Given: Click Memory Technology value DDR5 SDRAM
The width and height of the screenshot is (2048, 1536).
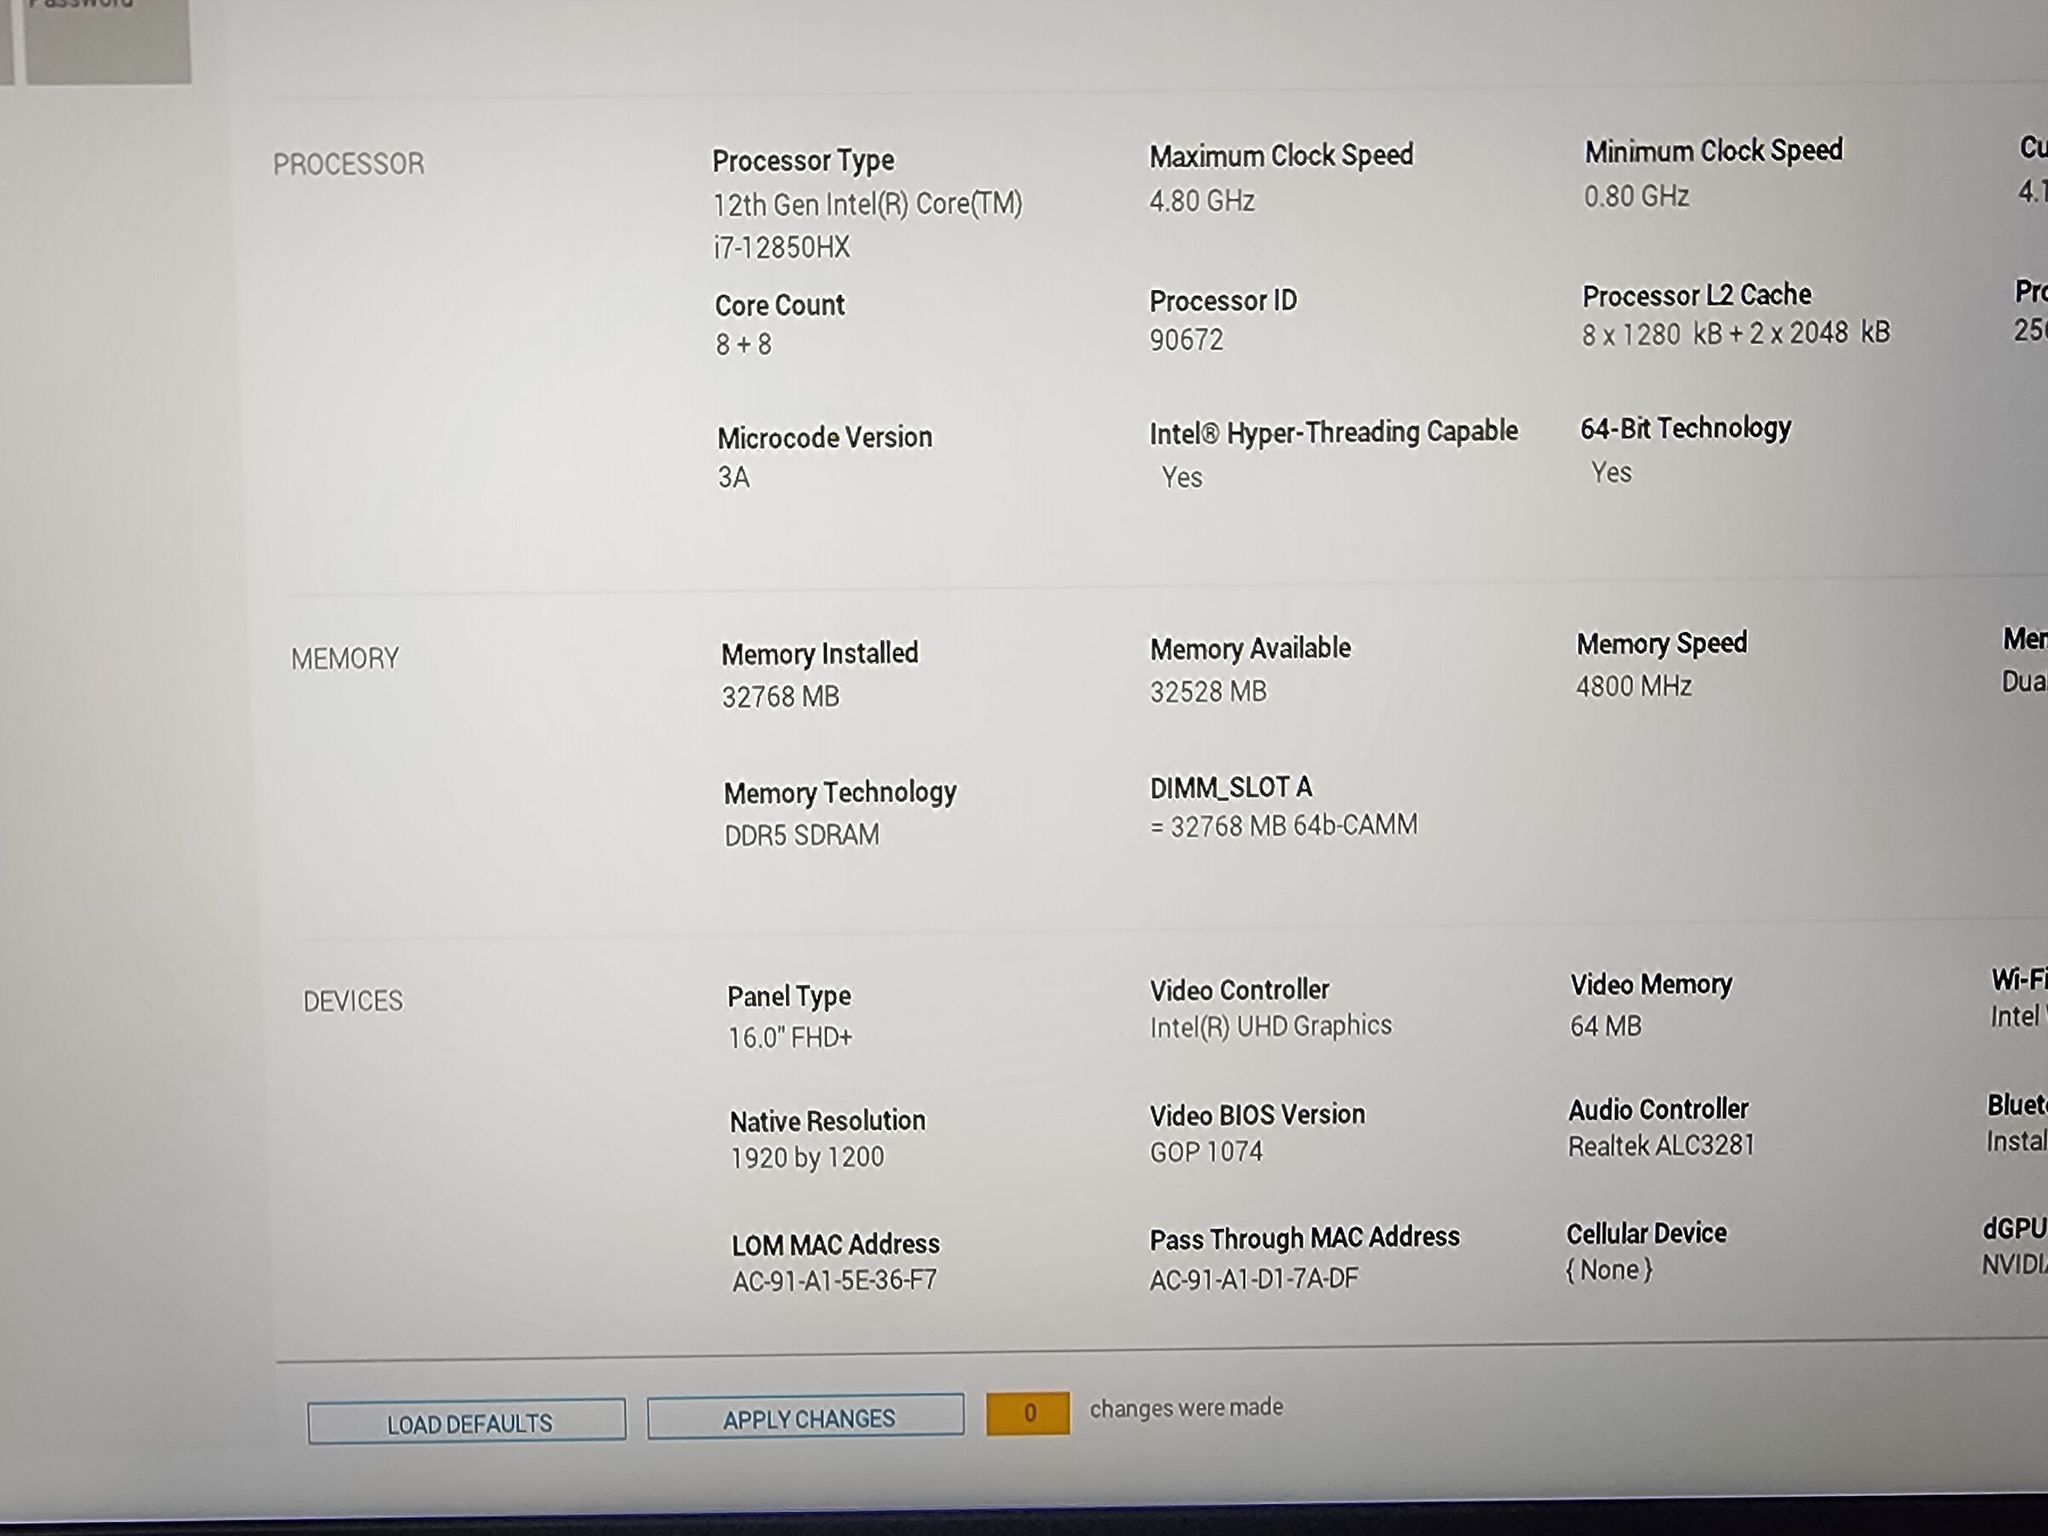Looking at the screenshot, I should pyautogui.click(x=802, y=835).
